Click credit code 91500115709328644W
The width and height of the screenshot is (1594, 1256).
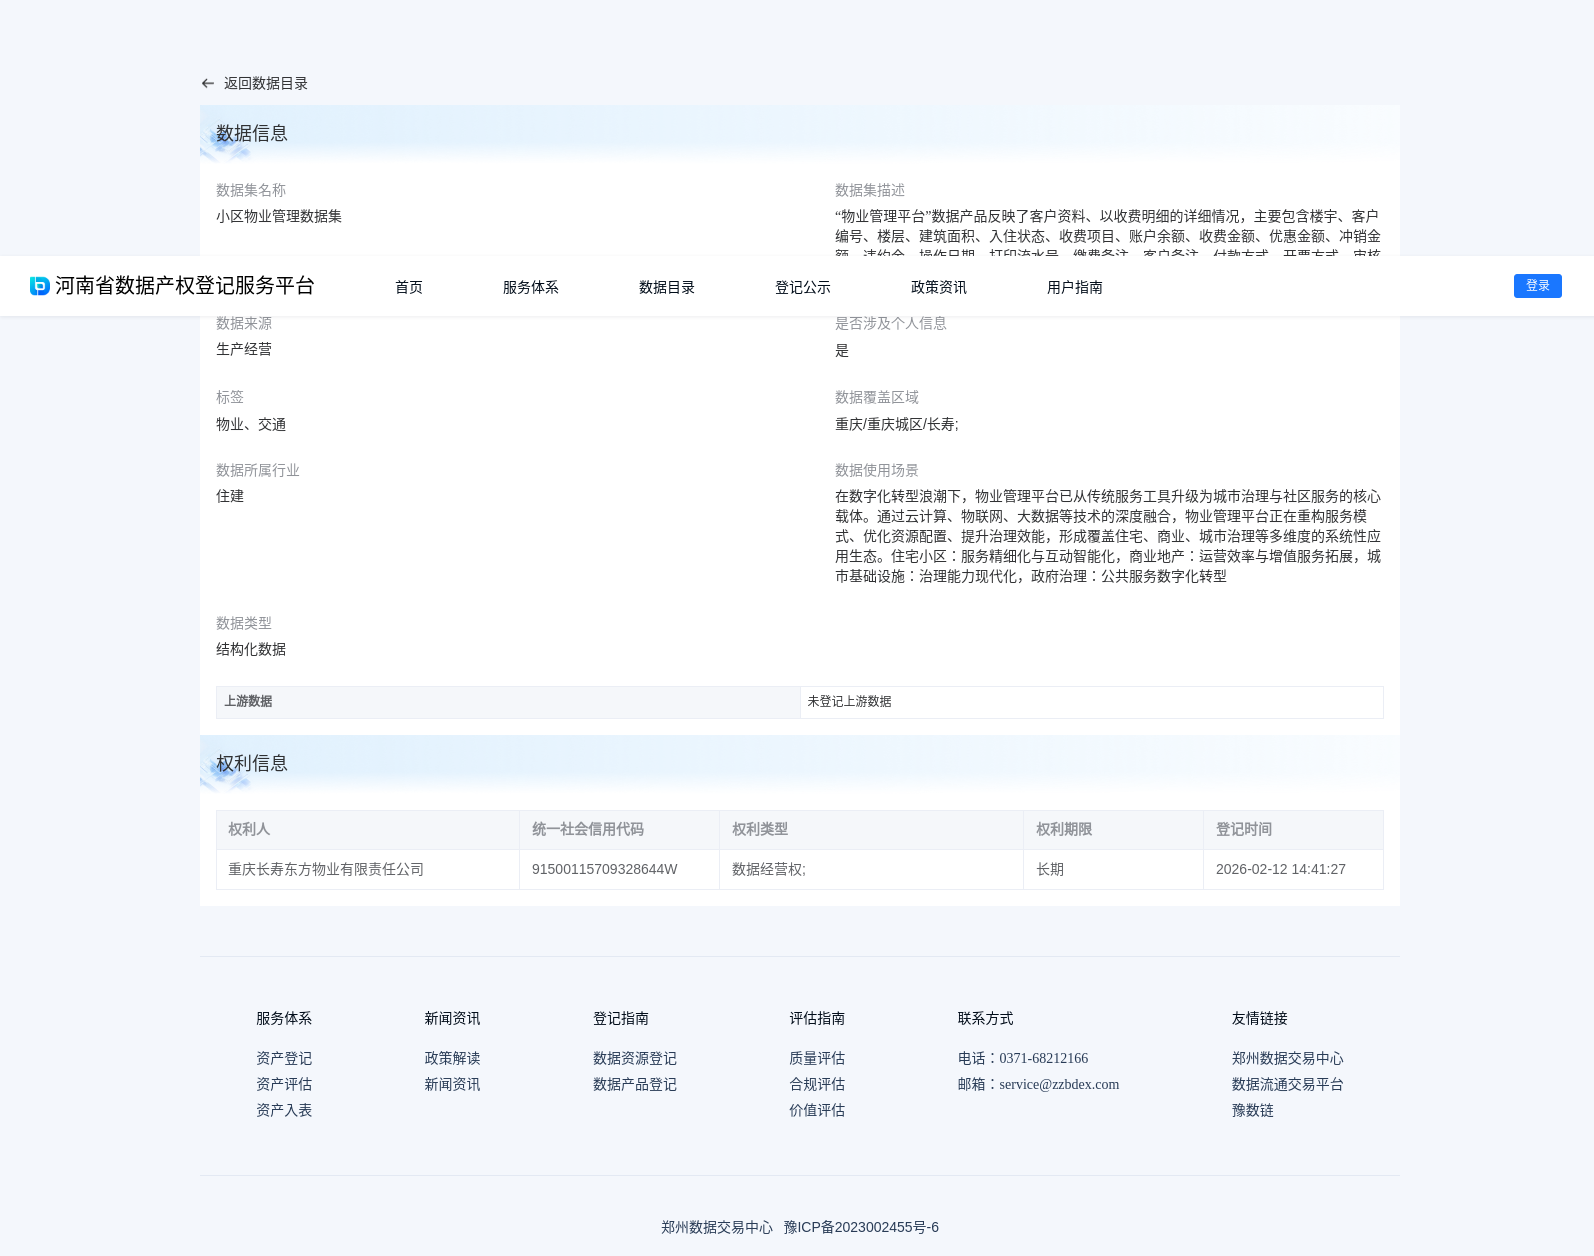click(605, 869)
